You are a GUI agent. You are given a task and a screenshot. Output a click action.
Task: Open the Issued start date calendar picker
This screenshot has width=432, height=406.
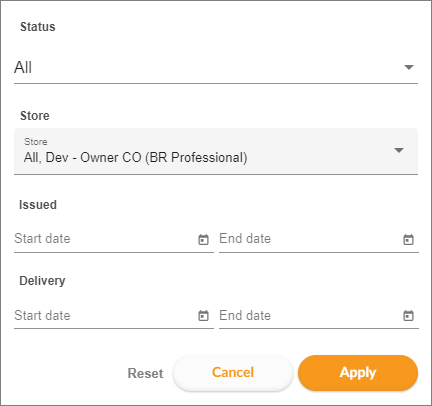click(x=203, y=239)
